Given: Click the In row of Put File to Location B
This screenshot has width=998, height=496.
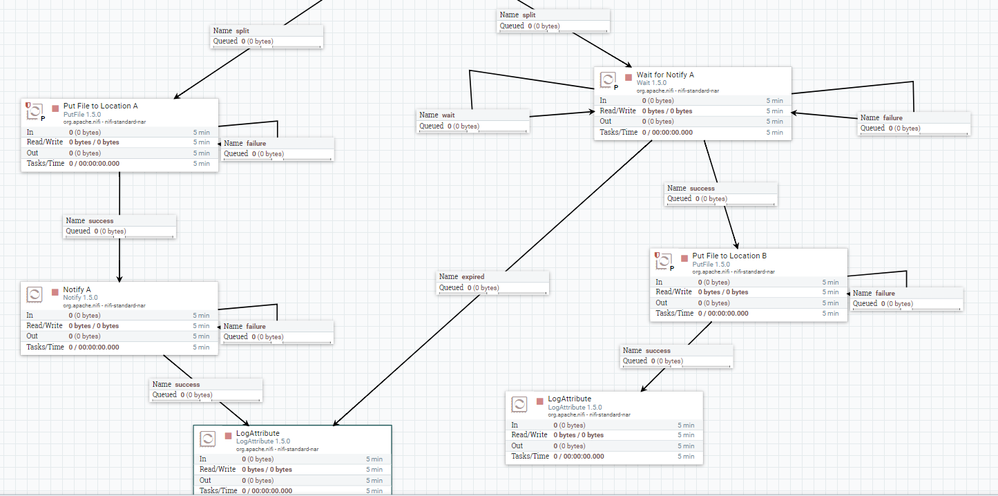Looking at the screenshot, I should (x=748, y=282).
